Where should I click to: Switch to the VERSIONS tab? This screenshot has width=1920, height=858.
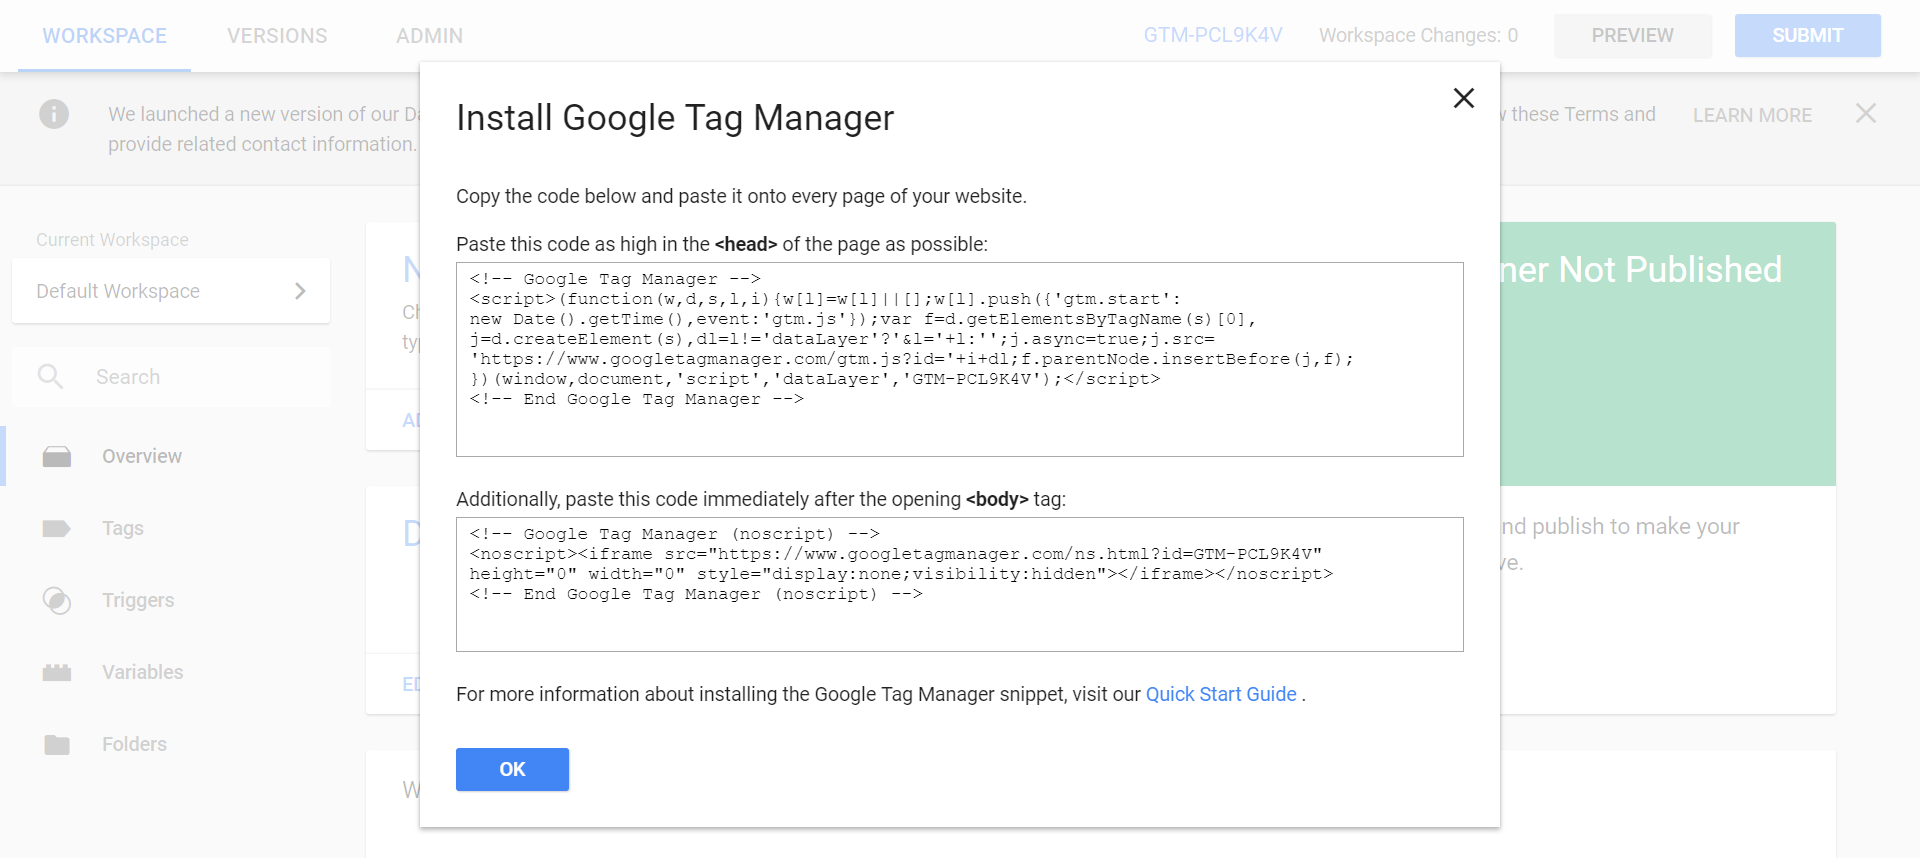click(x=277, y=36)
